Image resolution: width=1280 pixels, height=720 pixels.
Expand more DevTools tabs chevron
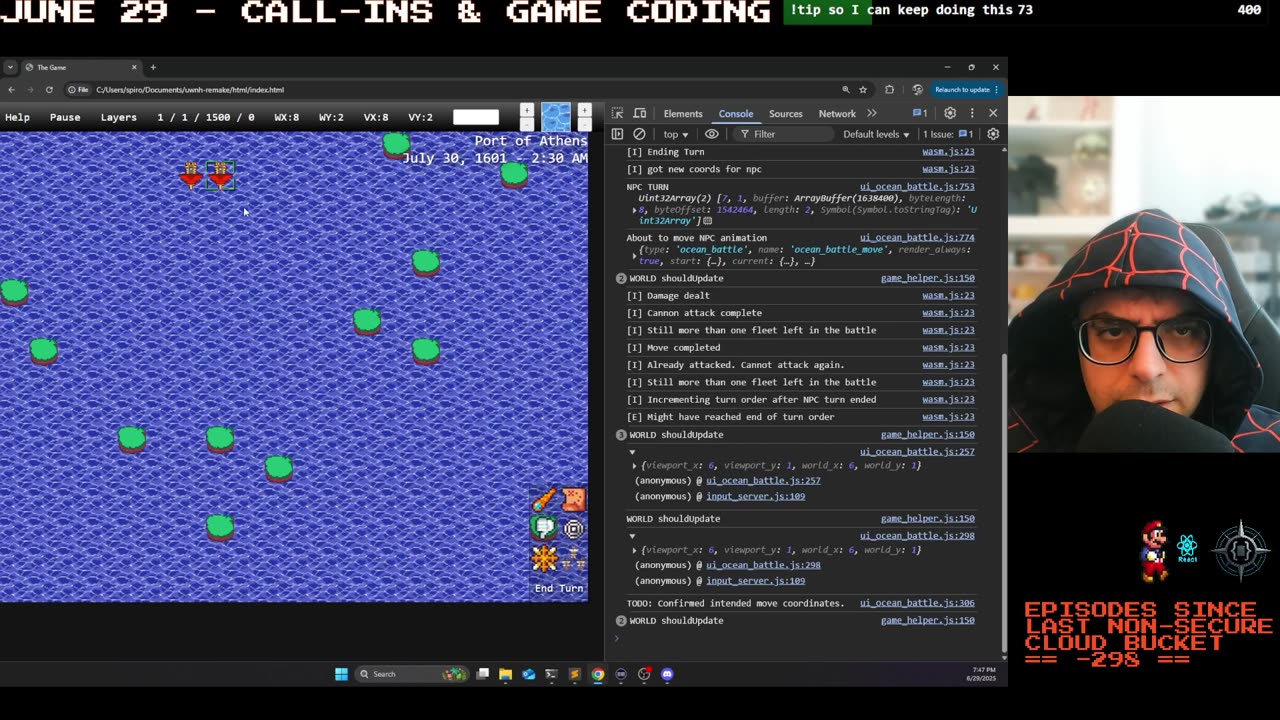click(872, 114)
